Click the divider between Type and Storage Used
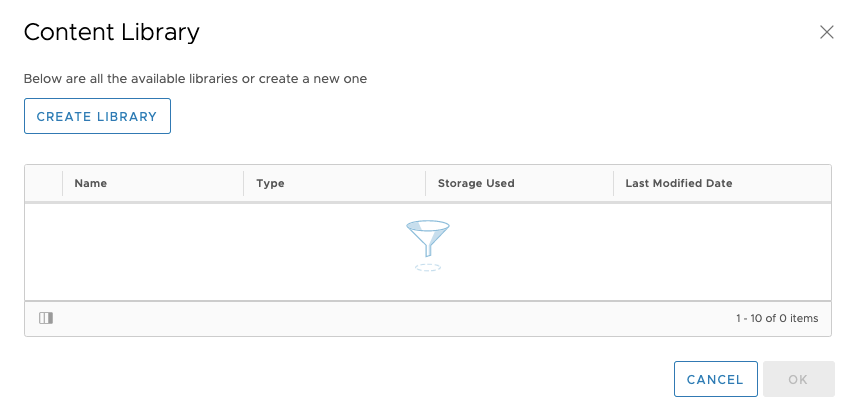 [425, 184]
